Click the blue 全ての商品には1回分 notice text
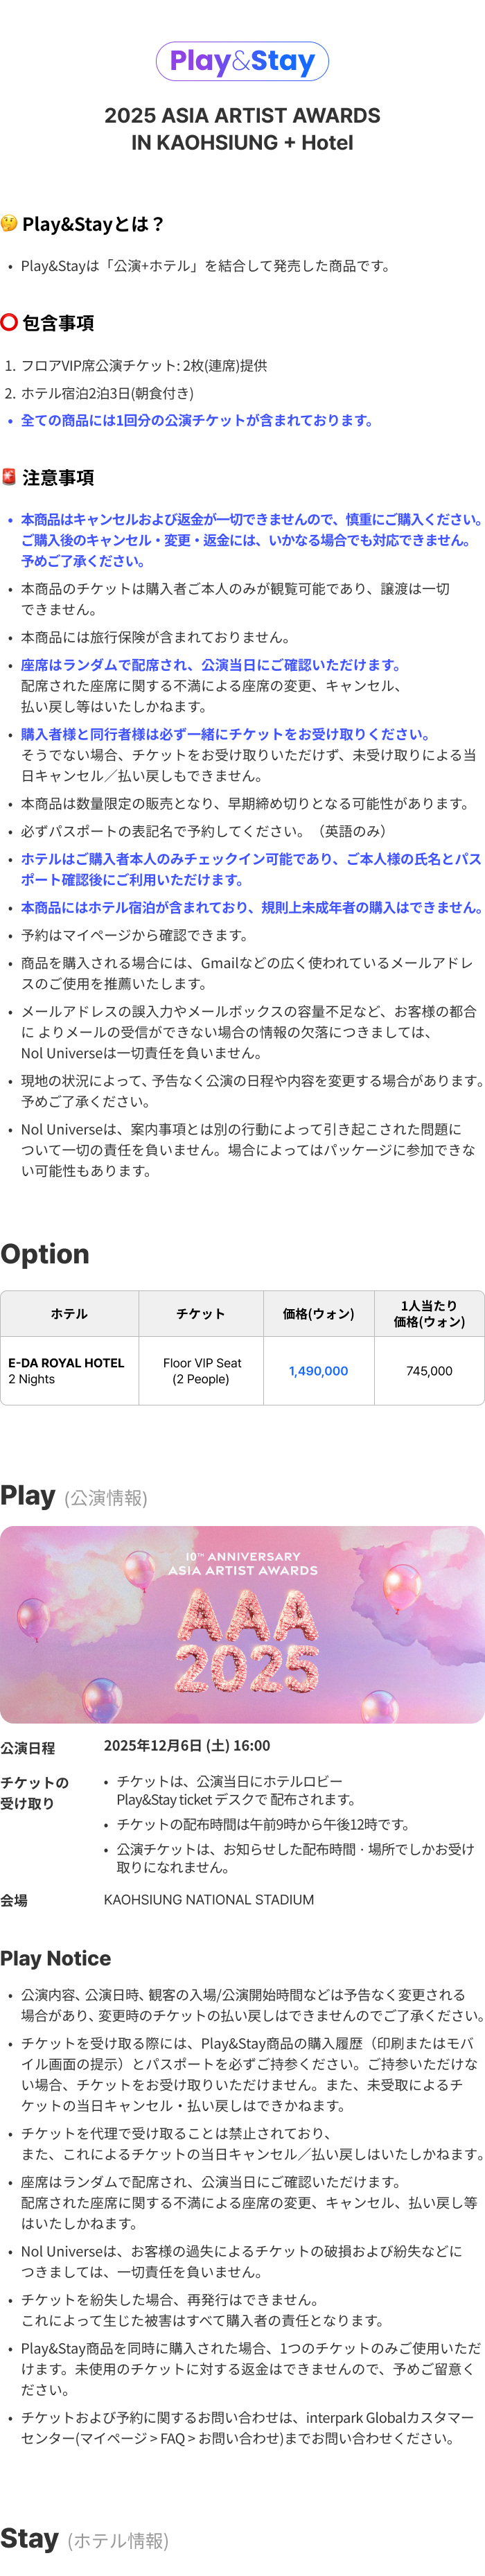The image size is (485, 2576). click(197, 421)
